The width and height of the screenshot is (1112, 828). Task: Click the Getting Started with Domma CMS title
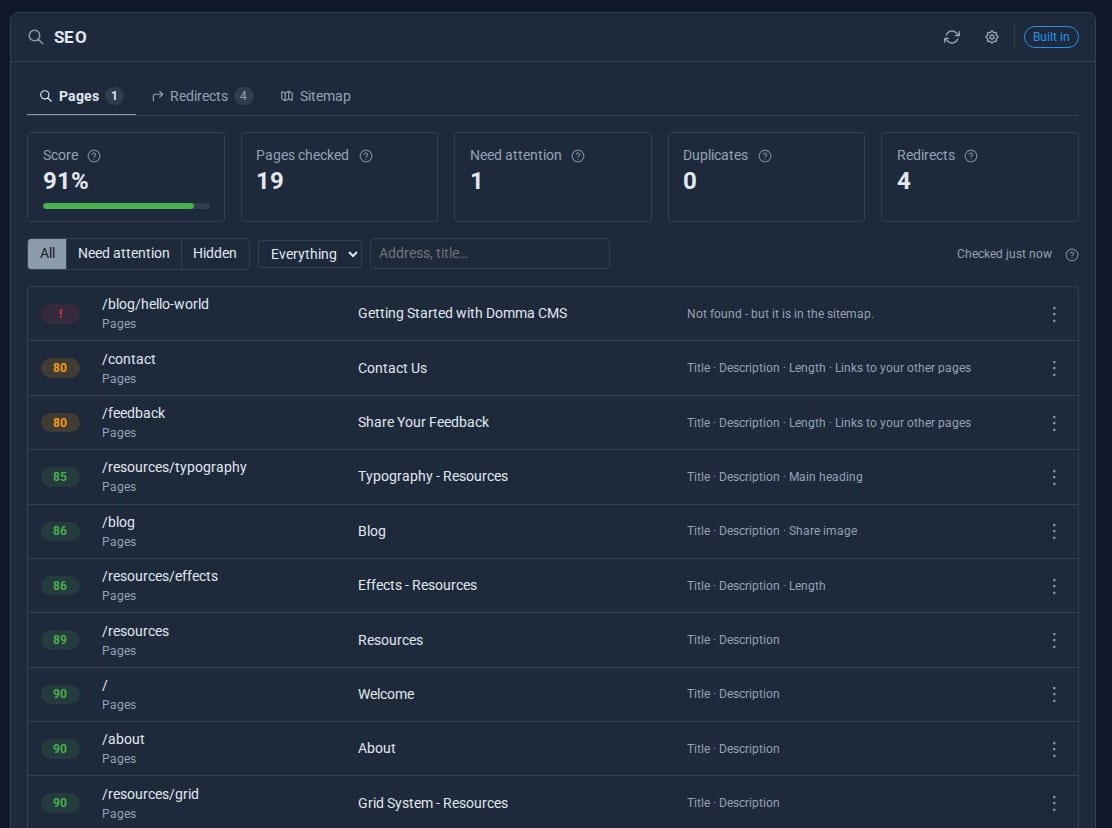coord(462,313)
